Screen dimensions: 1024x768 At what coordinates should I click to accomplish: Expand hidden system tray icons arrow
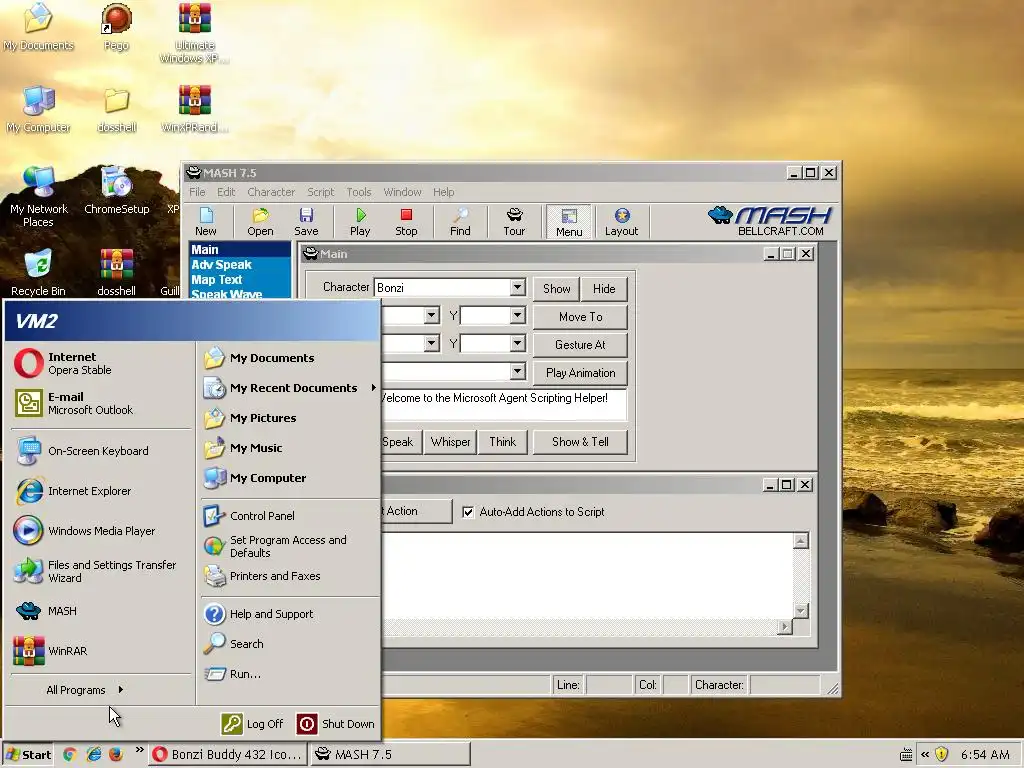(x=925, y=754)
